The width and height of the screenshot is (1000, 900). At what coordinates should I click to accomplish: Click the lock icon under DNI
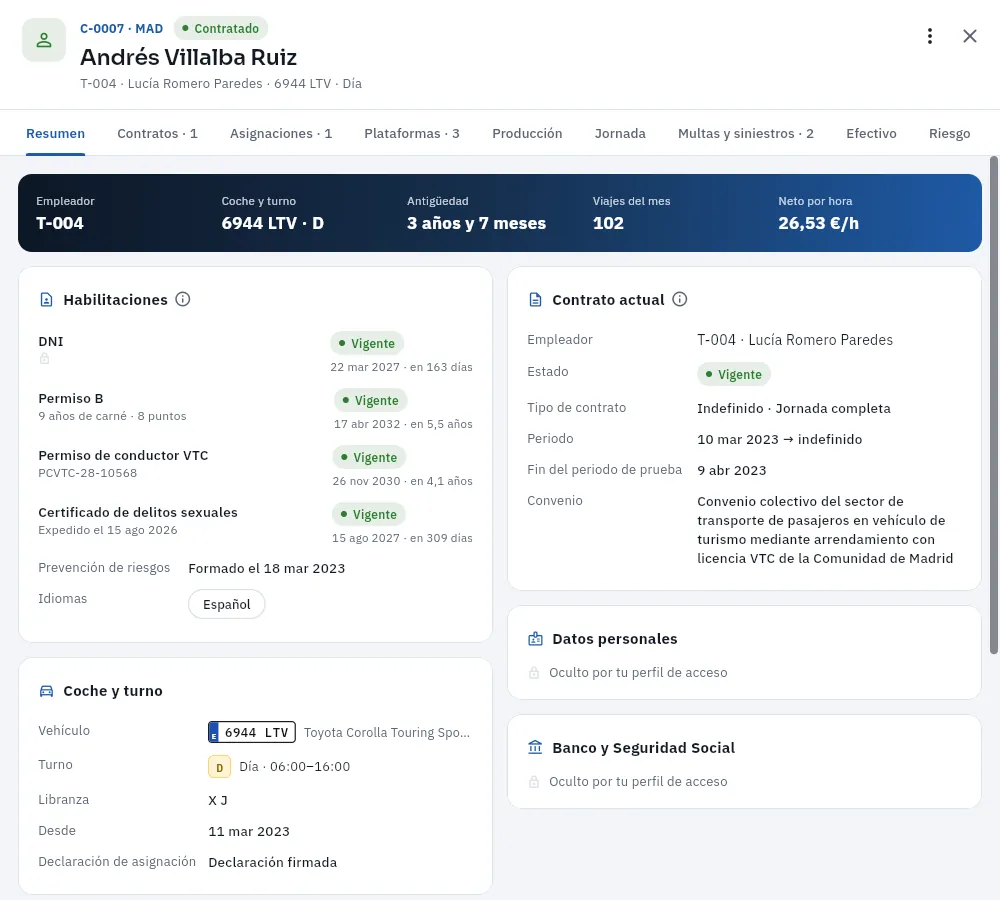45,358
